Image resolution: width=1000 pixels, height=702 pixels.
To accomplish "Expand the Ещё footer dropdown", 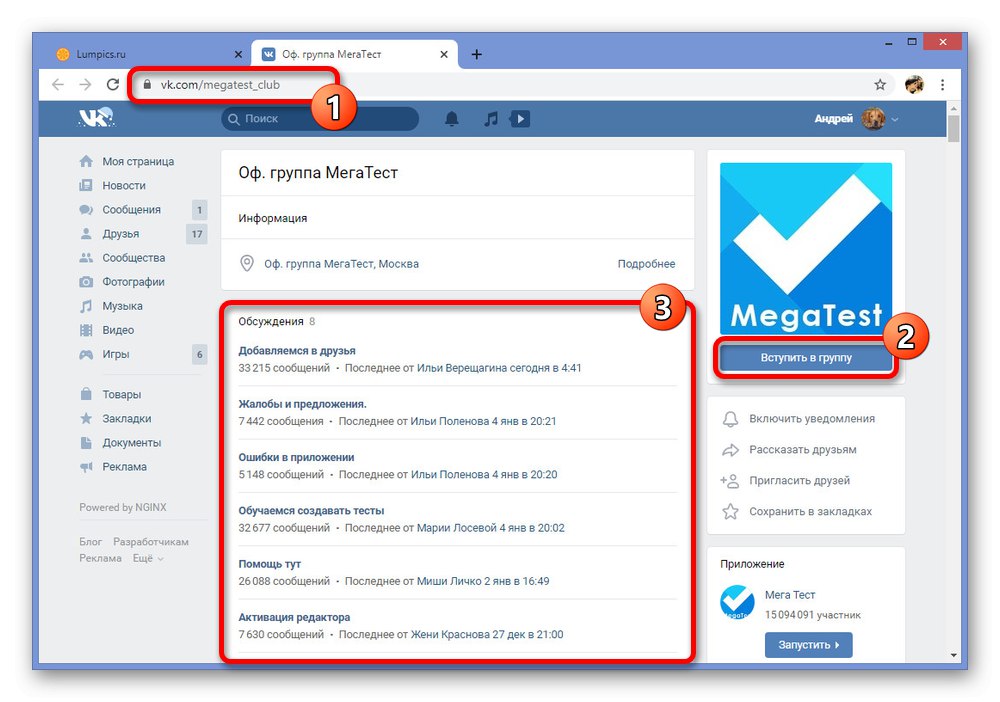I will click(148, 559).
